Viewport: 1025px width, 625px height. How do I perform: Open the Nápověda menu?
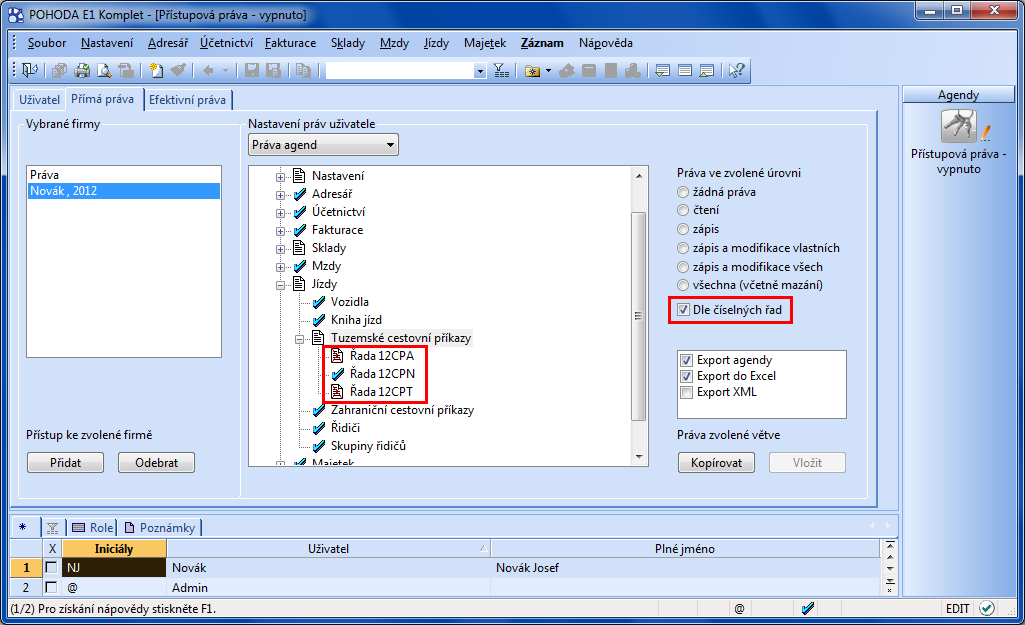(x=605, y=43)
